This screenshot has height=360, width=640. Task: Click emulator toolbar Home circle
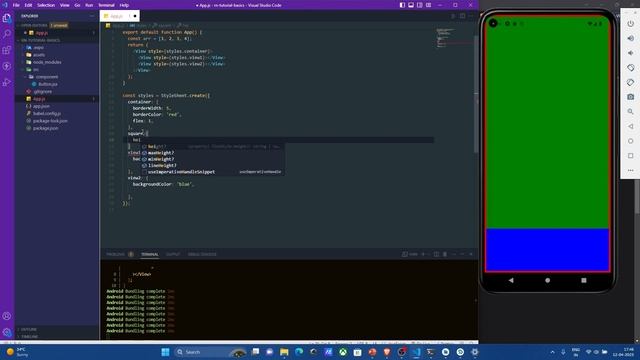pyautogui.click(x=631, y=141)
